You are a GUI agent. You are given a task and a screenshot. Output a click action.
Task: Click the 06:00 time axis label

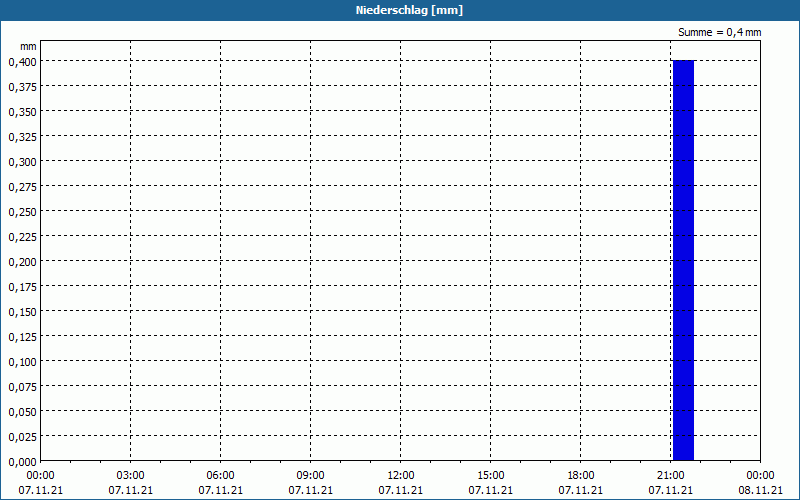point(220,475)
